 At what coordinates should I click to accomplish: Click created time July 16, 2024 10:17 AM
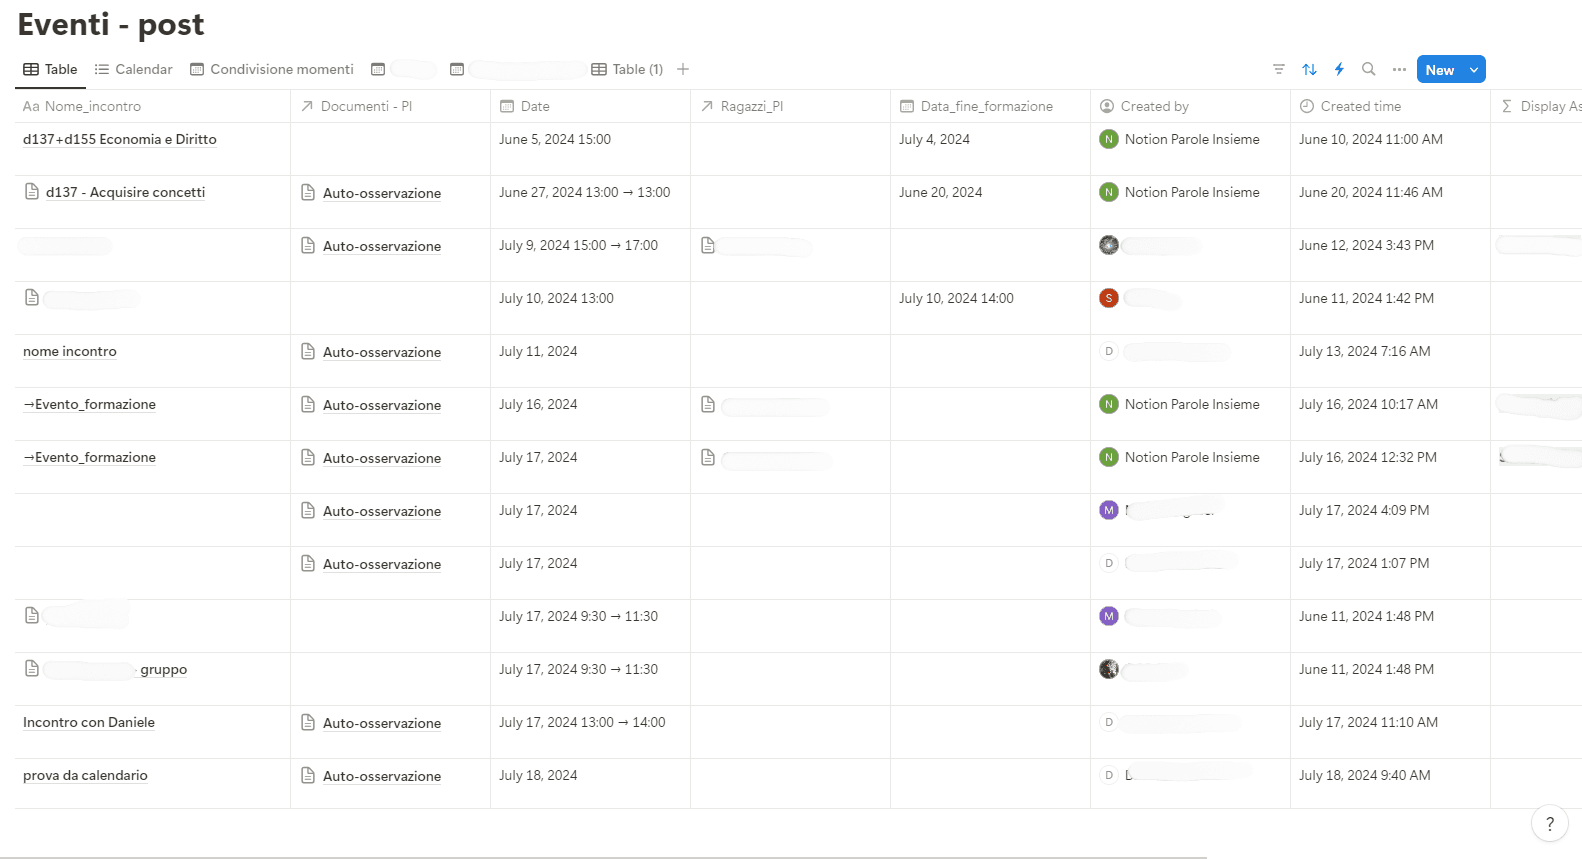tap(1368, 404)
